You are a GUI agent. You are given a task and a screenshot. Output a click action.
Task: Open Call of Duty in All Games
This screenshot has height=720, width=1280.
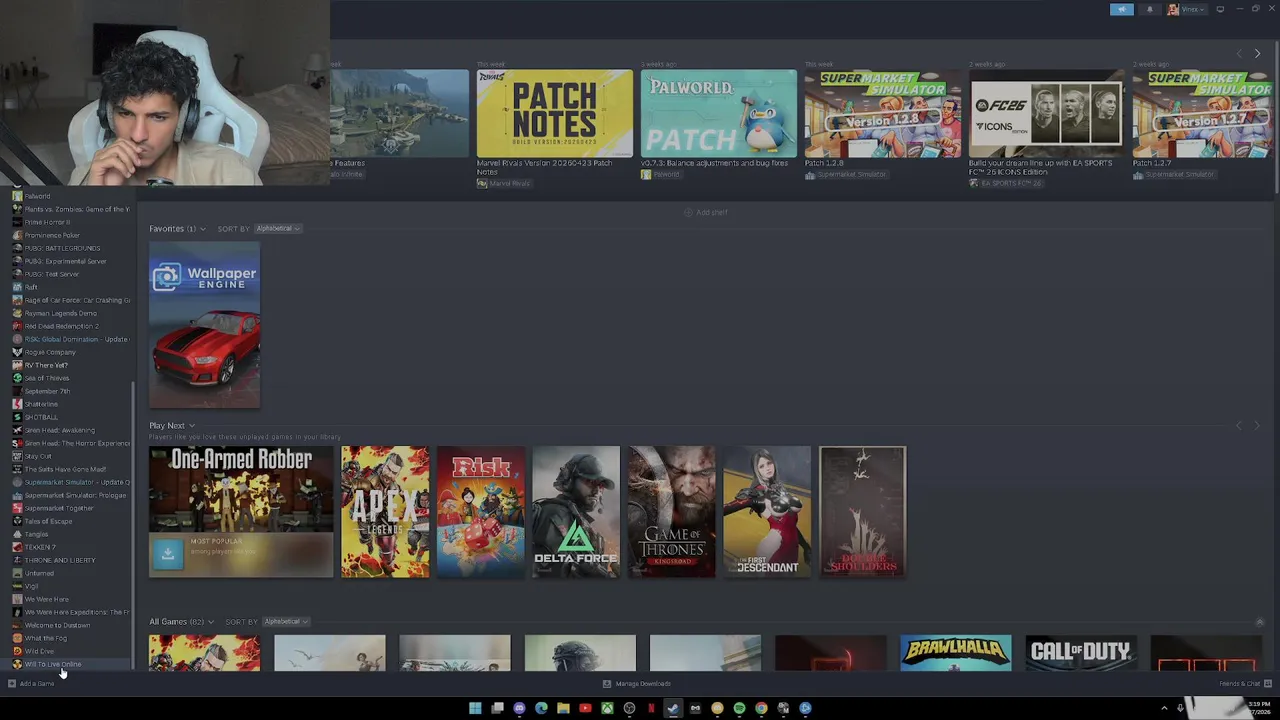1080,652
